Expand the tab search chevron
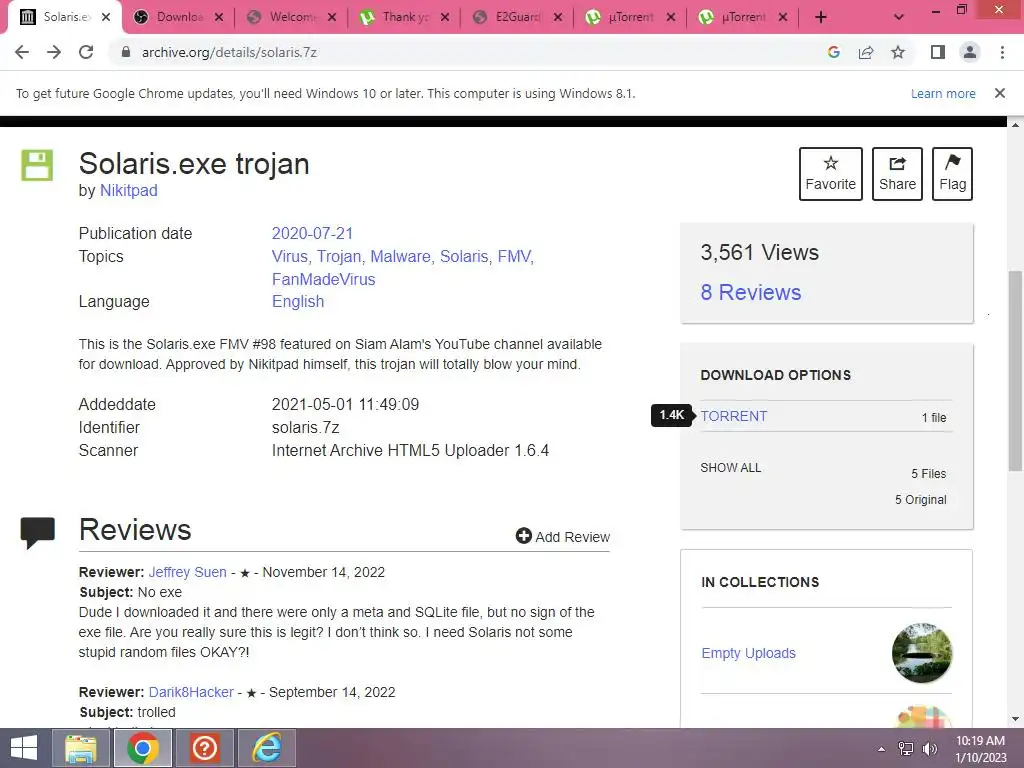 [x=899, y=17]
